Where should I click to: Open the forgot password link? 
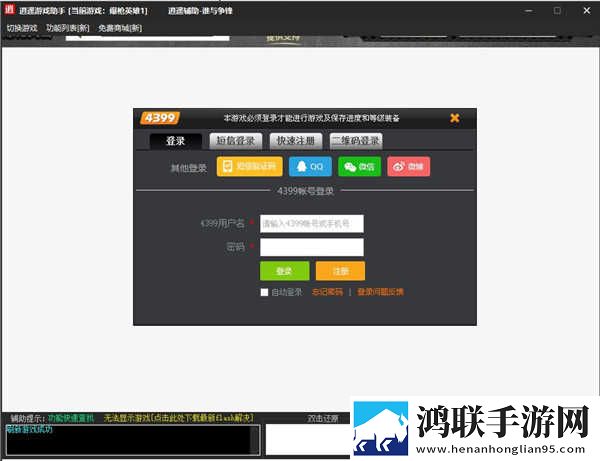tap(327, 292)
